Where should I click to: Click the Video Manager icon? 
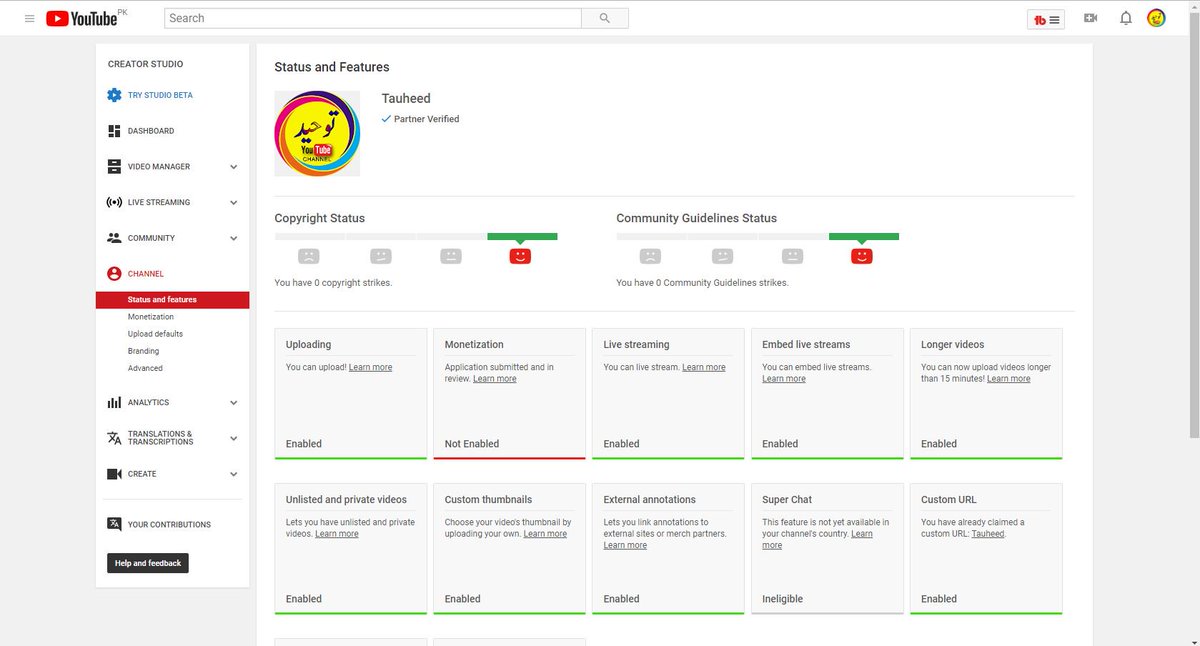pos(114,167)
